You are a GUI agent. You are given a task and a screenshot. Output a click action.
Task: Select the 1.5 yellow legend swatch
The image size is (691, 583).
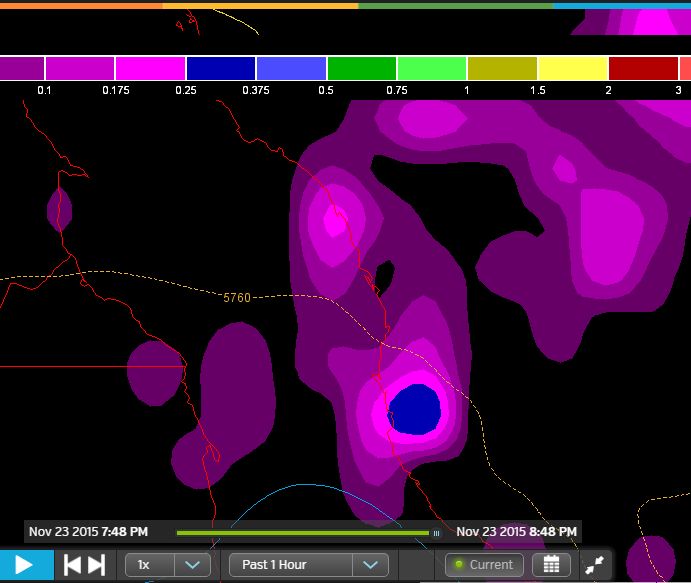[x=573, y=68]
